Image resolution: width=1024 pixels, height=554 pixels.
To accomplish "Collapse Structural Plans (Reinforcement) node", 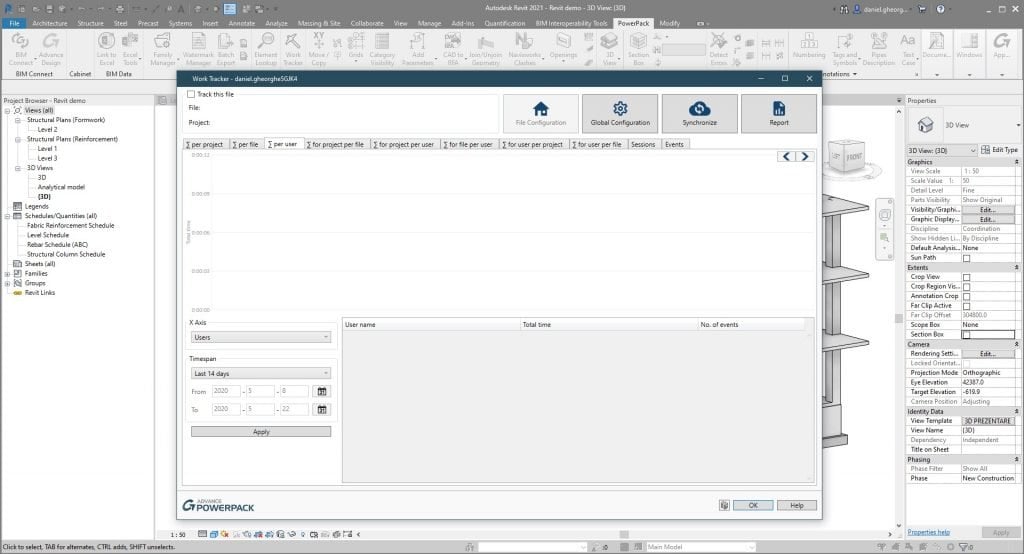I will 18,139.
